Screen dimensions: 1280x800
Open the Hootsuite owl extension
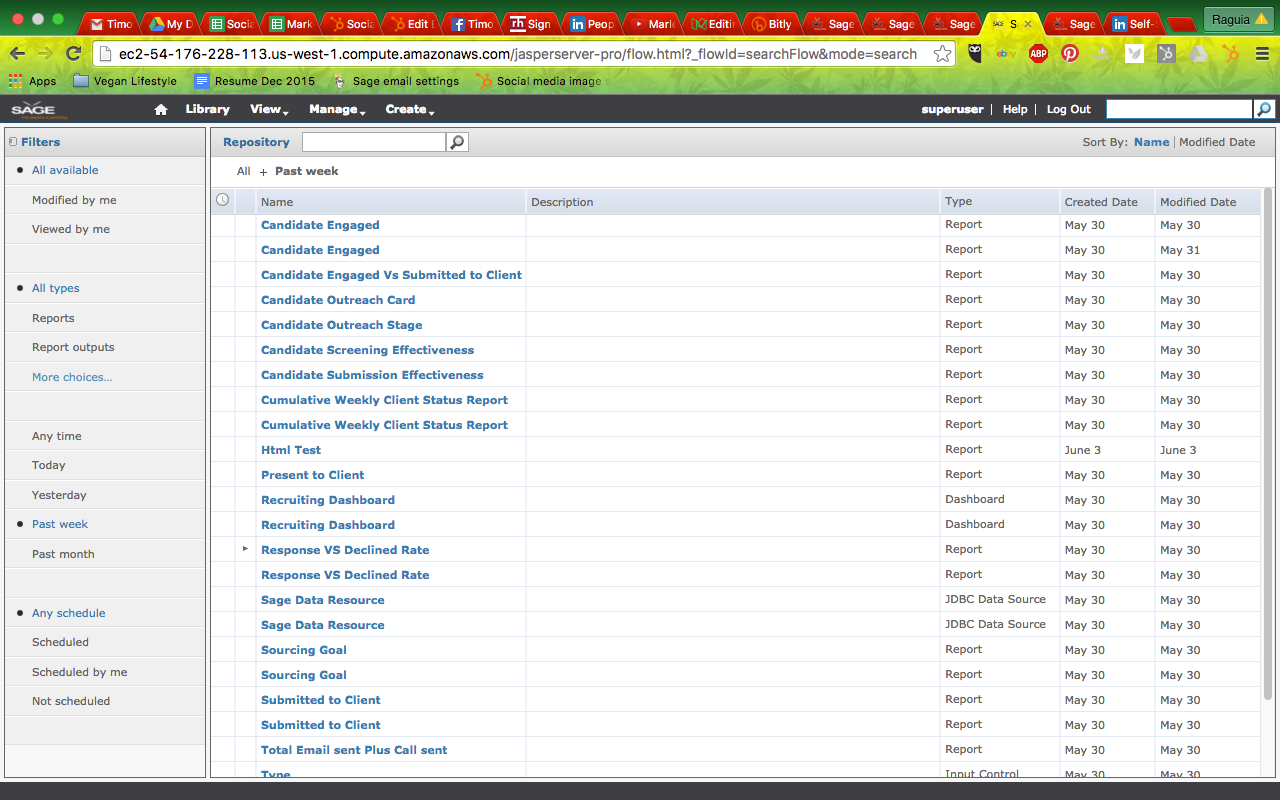point(975,54)
